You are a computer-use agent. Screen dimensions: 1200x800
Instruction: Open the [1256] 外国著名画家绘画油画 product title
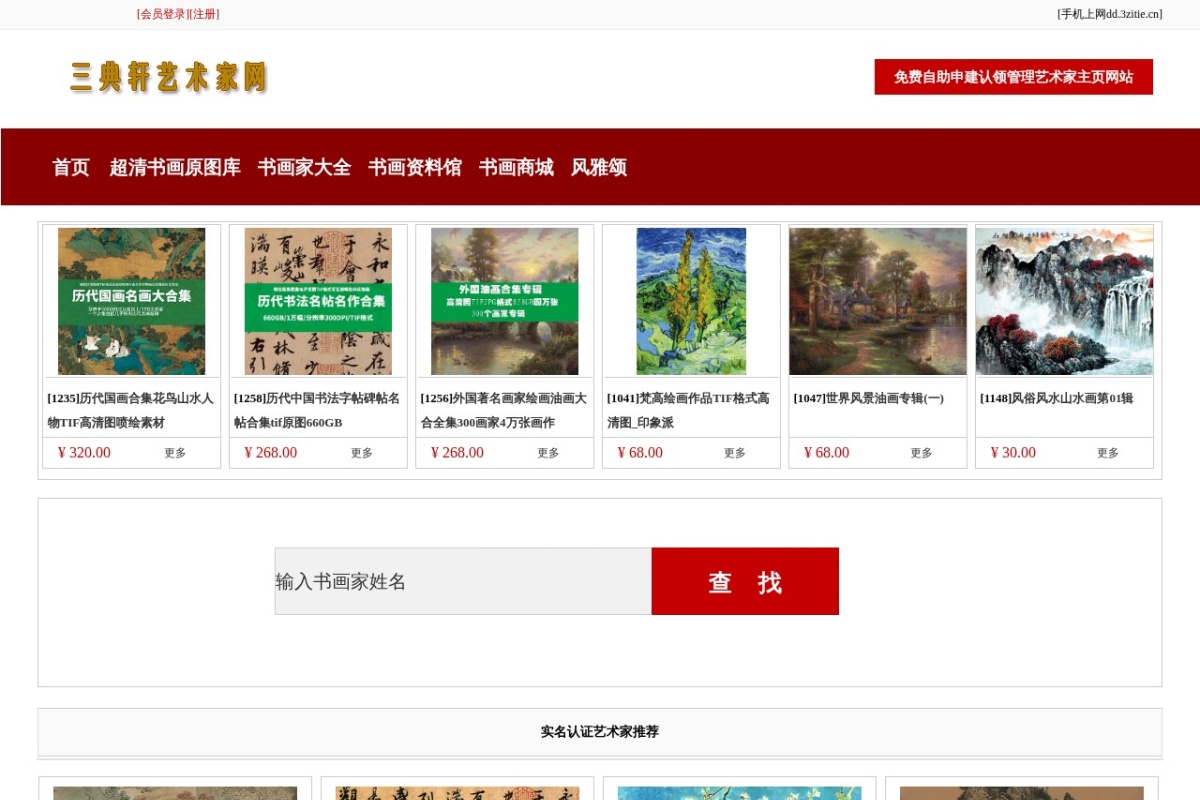[x=504, y=410]
